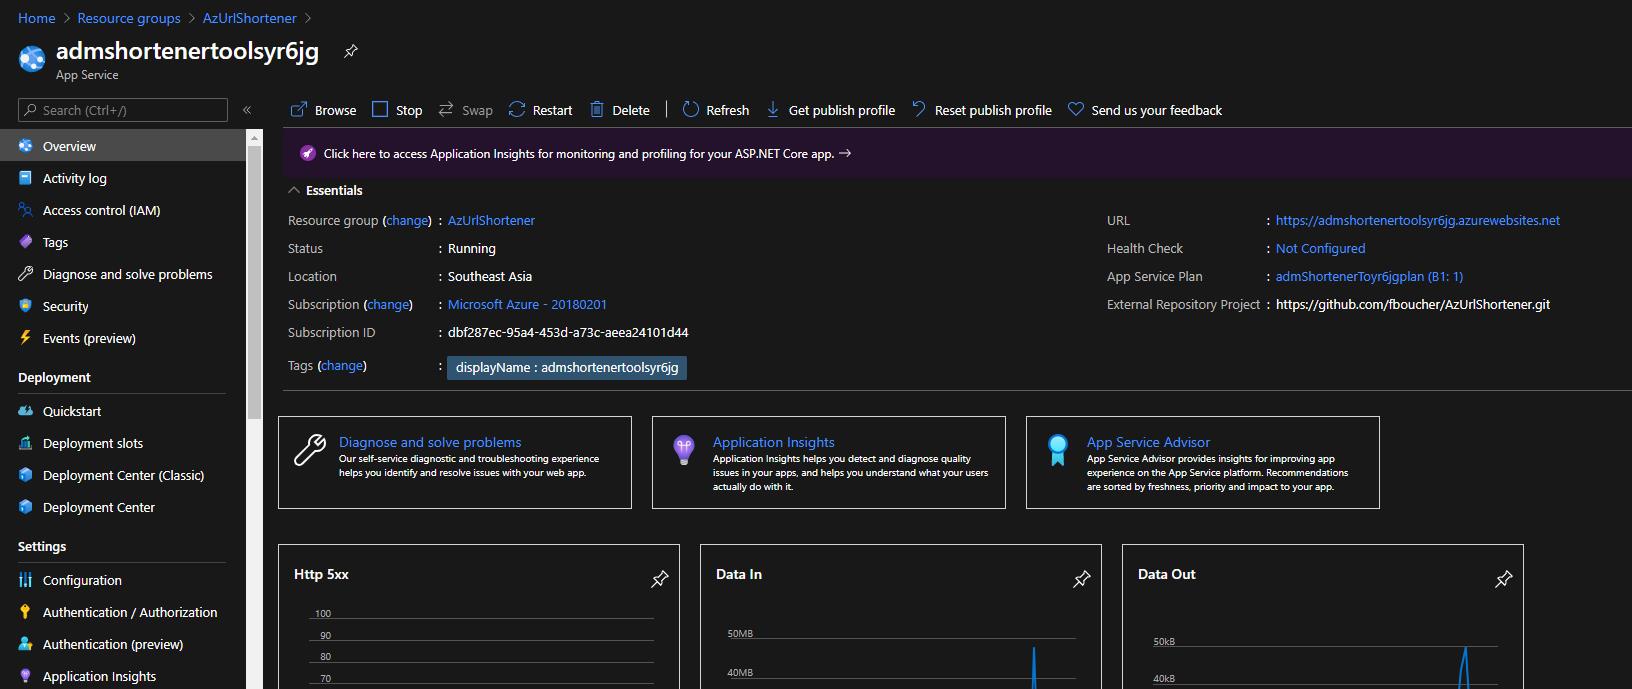Click change next to Resource group
Screen dimensions: 1632x689
click(408, 220)
